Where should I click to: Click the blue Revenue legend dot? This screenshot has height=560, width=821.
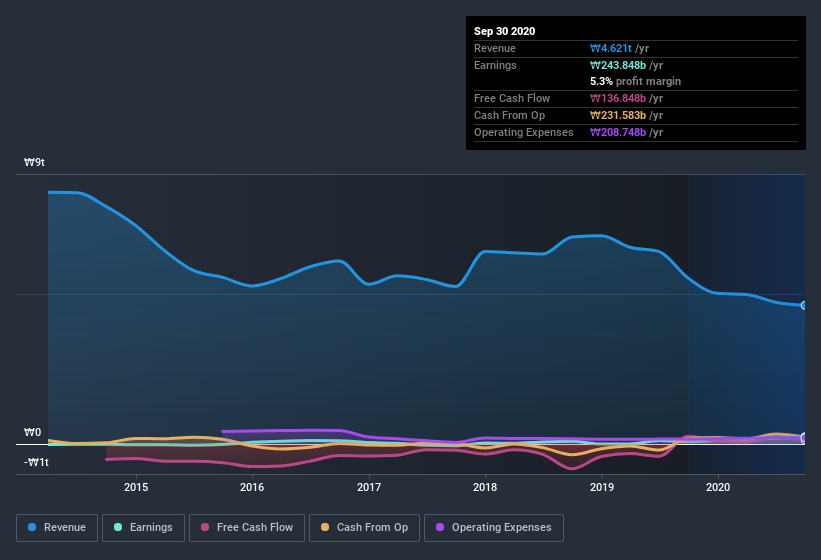click(32, 527)
